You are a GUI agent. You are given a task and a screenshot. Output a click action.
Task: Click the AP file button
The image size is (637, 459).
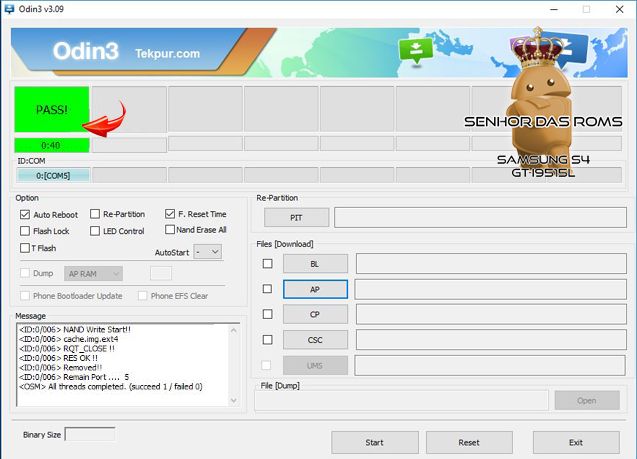click(315, 289)
